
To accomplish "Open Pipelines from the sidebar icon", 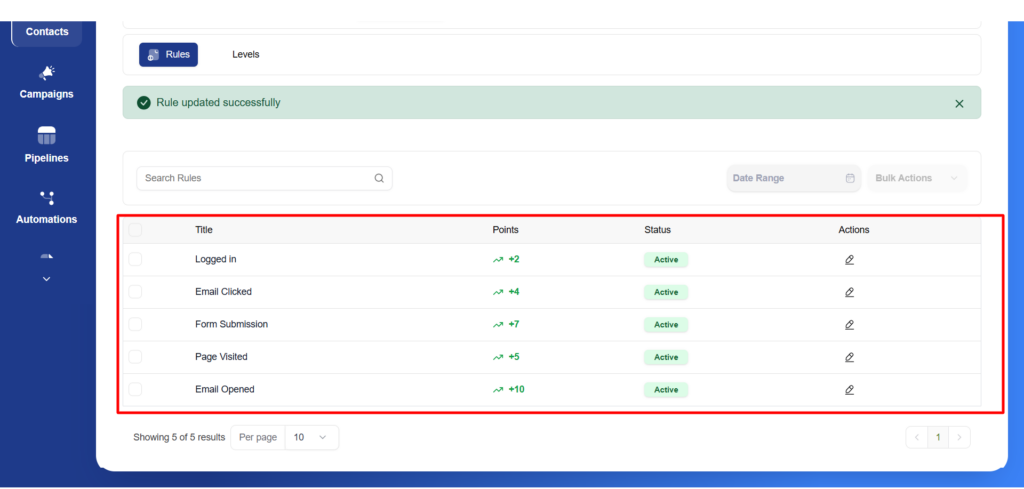I will pos(47,136).
